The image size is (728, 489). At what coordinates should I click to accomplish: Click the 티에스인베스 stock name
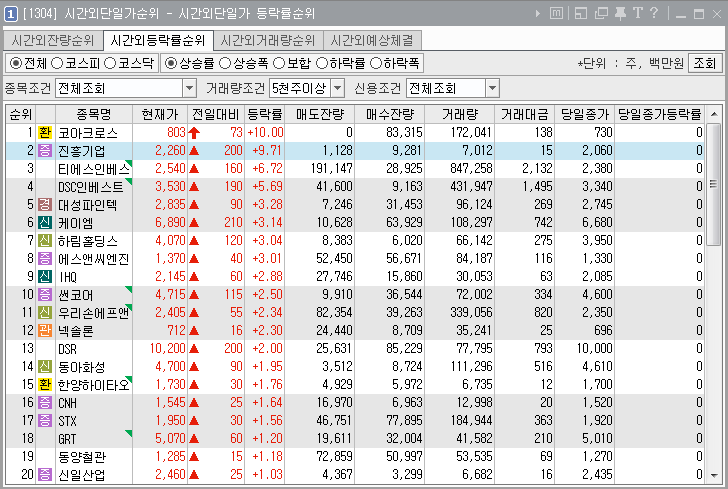93,169
